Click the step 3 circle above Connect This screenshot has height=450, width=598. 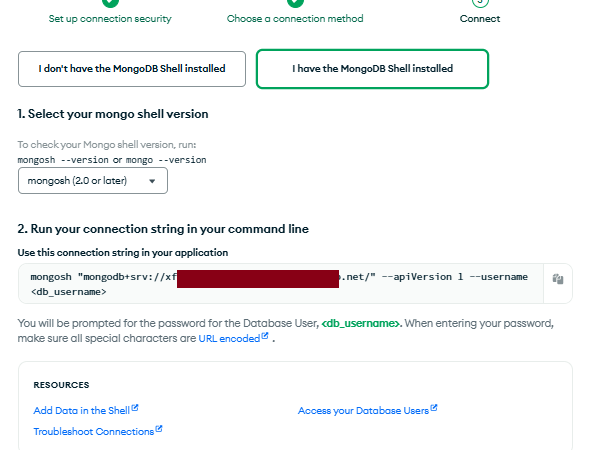pyautogui.click(x=480, y=2)
